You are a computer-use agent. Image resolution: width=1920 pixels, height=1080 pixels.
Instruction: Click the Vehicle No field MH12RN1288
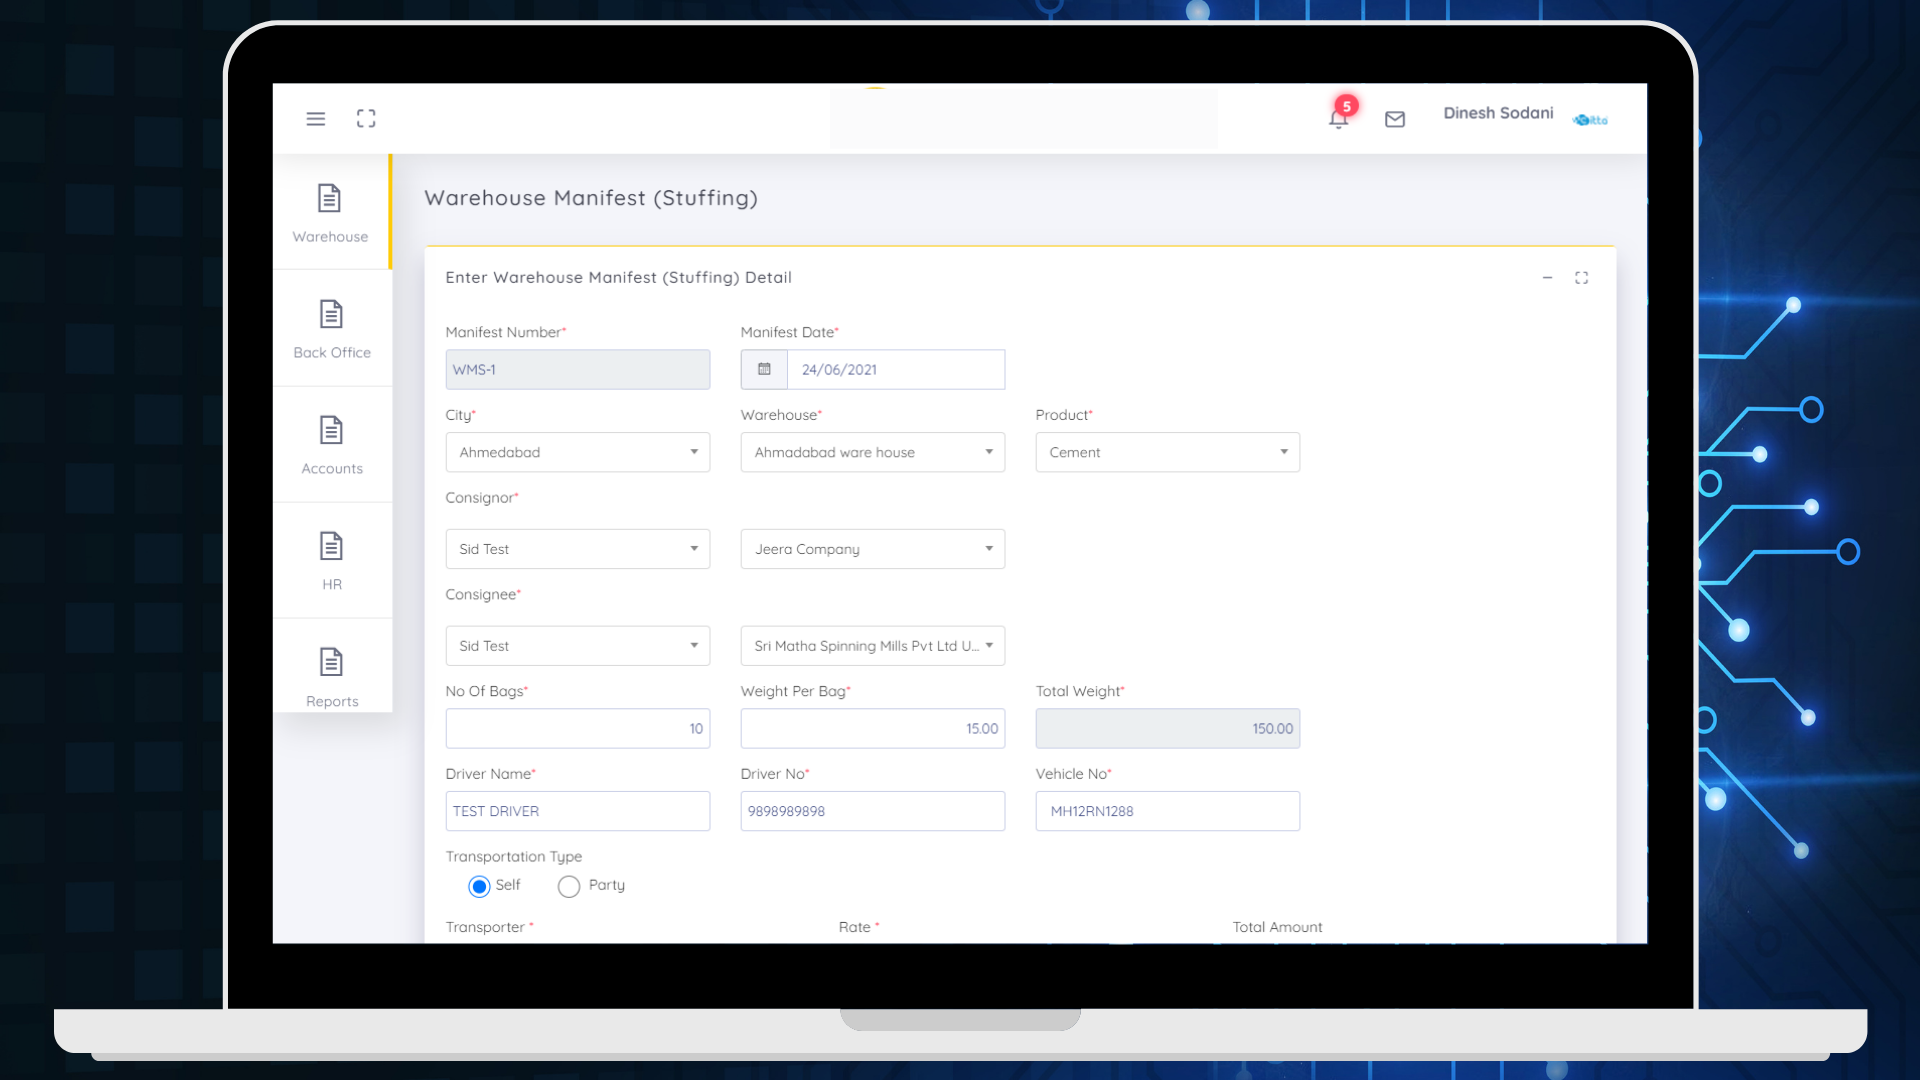click(x=1168, y=811)
